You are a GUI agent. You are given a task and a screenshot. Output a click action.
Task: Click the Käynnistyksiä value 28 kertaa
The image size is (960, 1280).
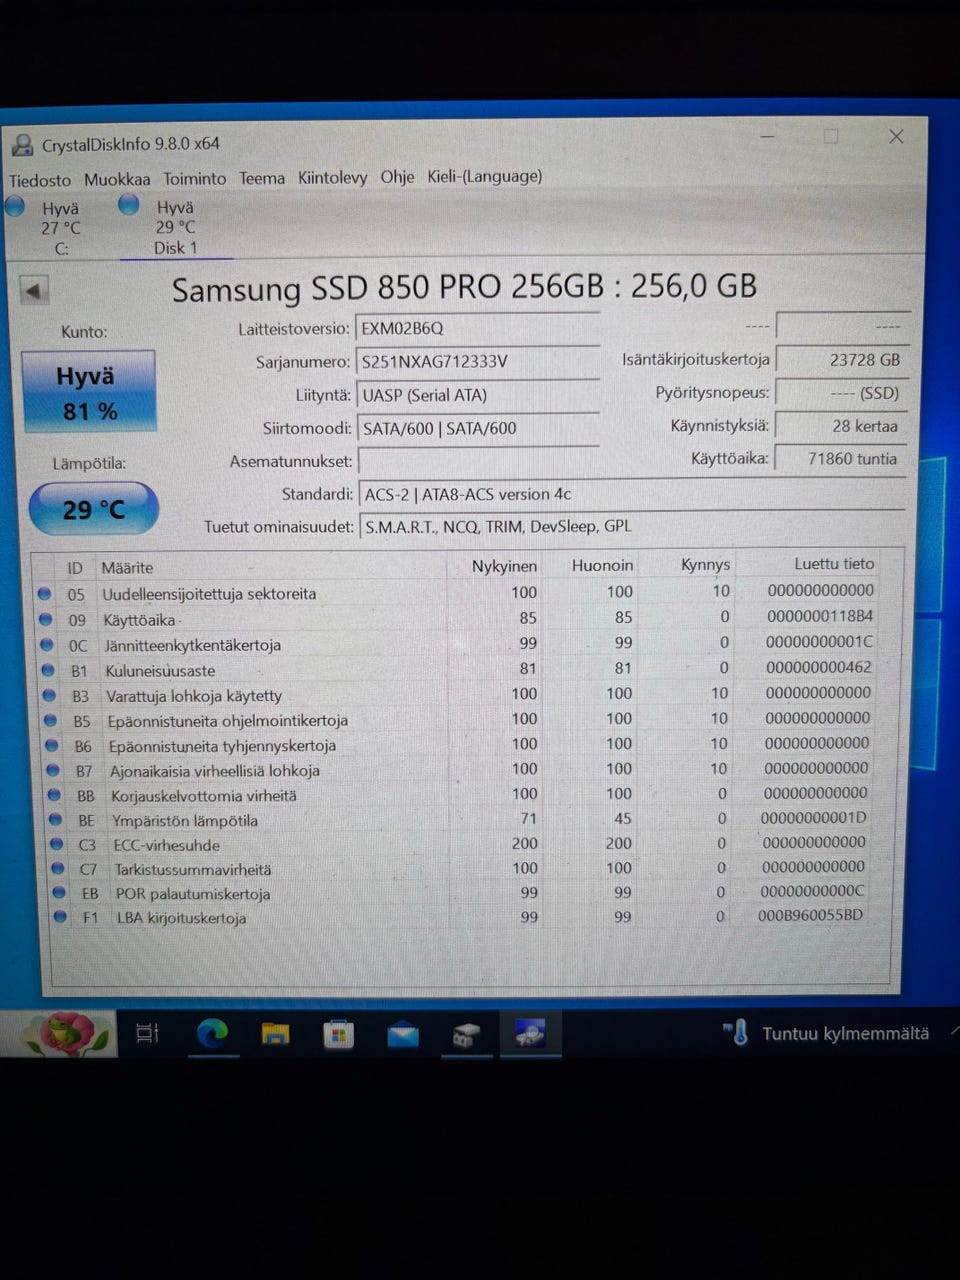842,426
